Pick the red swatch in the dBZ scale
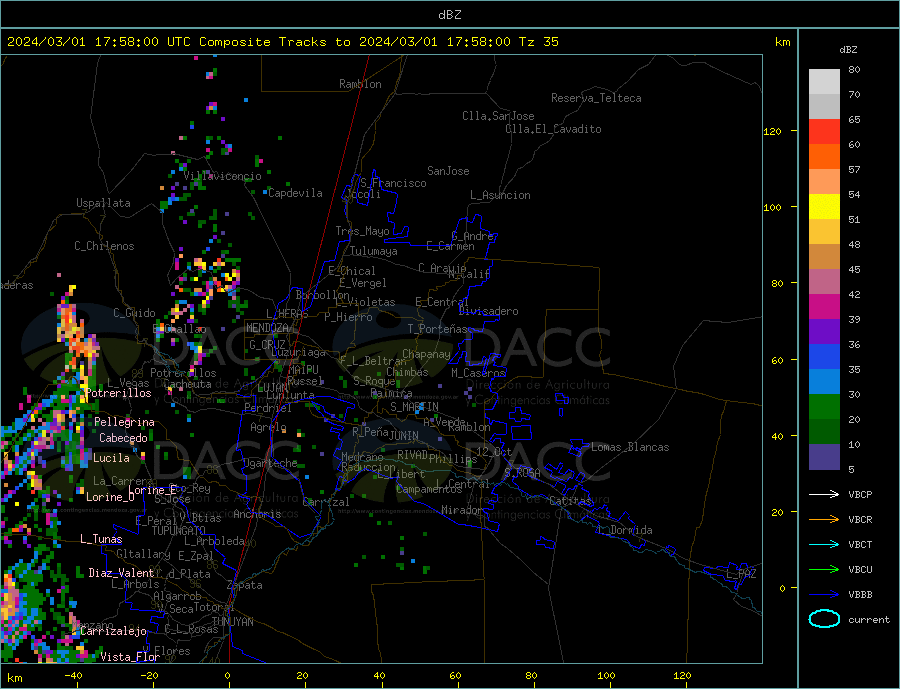 (824, 131)
